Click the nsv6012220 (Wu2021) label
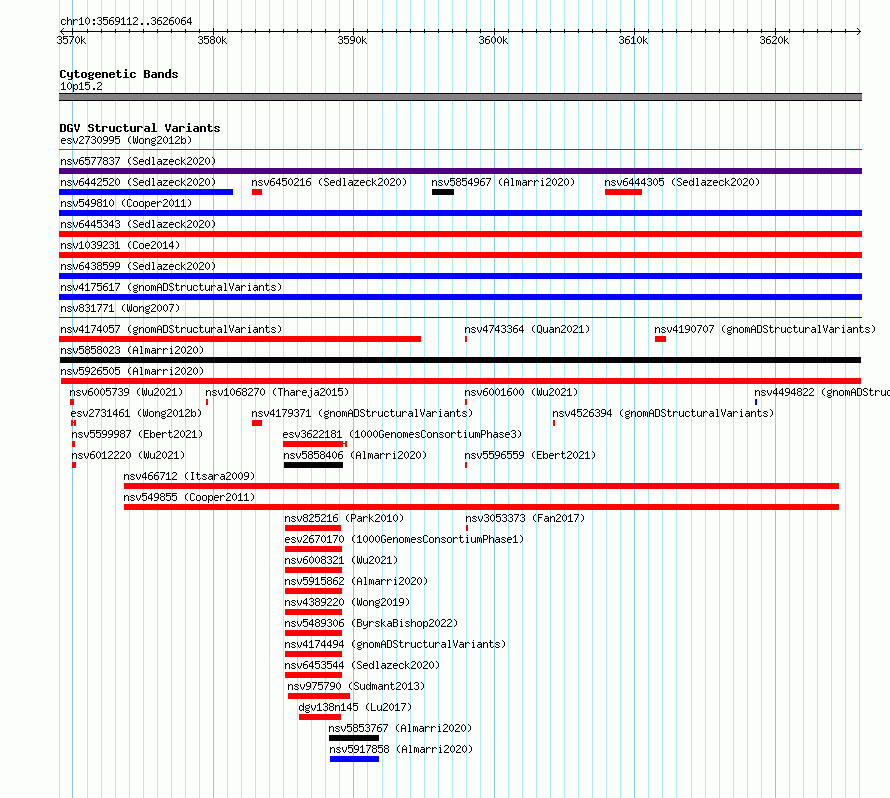The image size is (890, 798). click(128, 455)
